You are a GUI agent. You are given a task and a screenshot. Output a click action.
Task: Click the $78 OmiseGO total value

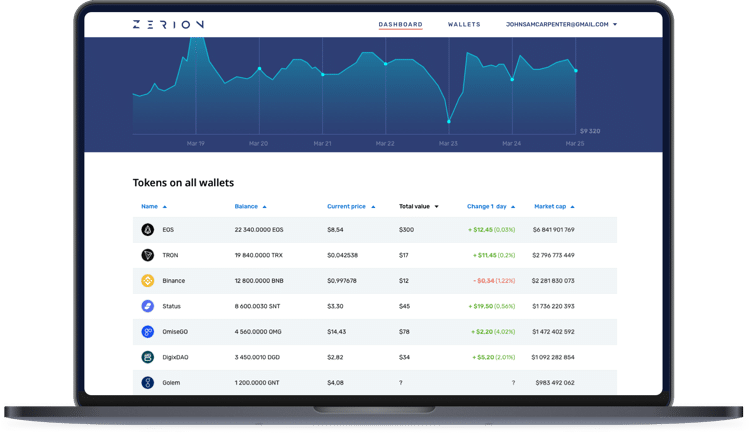(x=405, y=332)
